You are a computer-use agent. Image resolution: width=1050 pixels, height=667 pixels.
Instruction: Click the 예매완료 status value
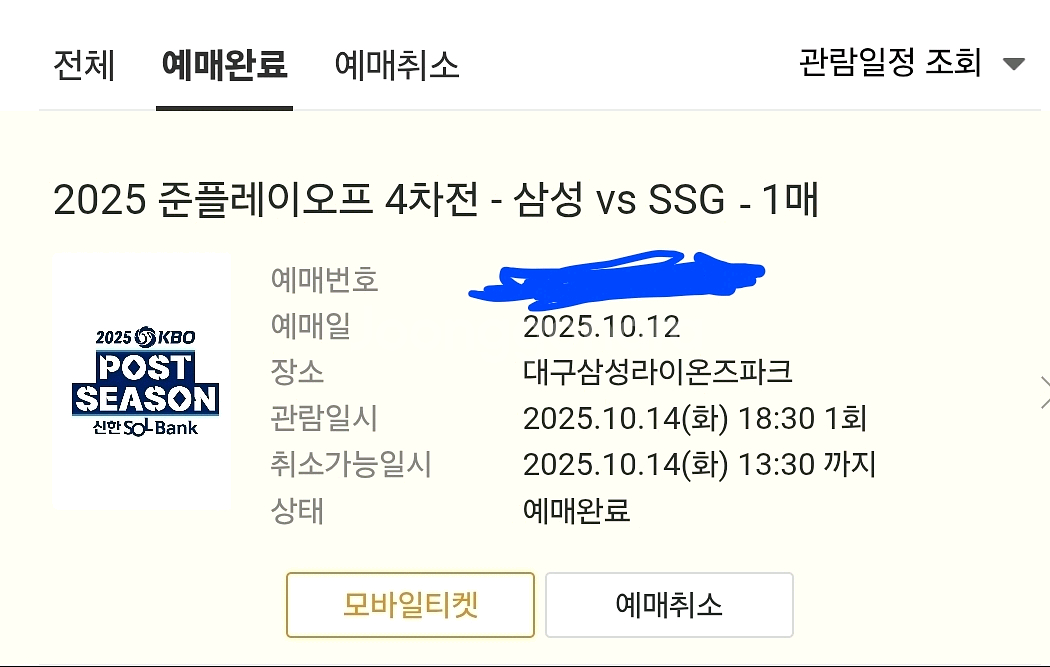click(576, 511)
